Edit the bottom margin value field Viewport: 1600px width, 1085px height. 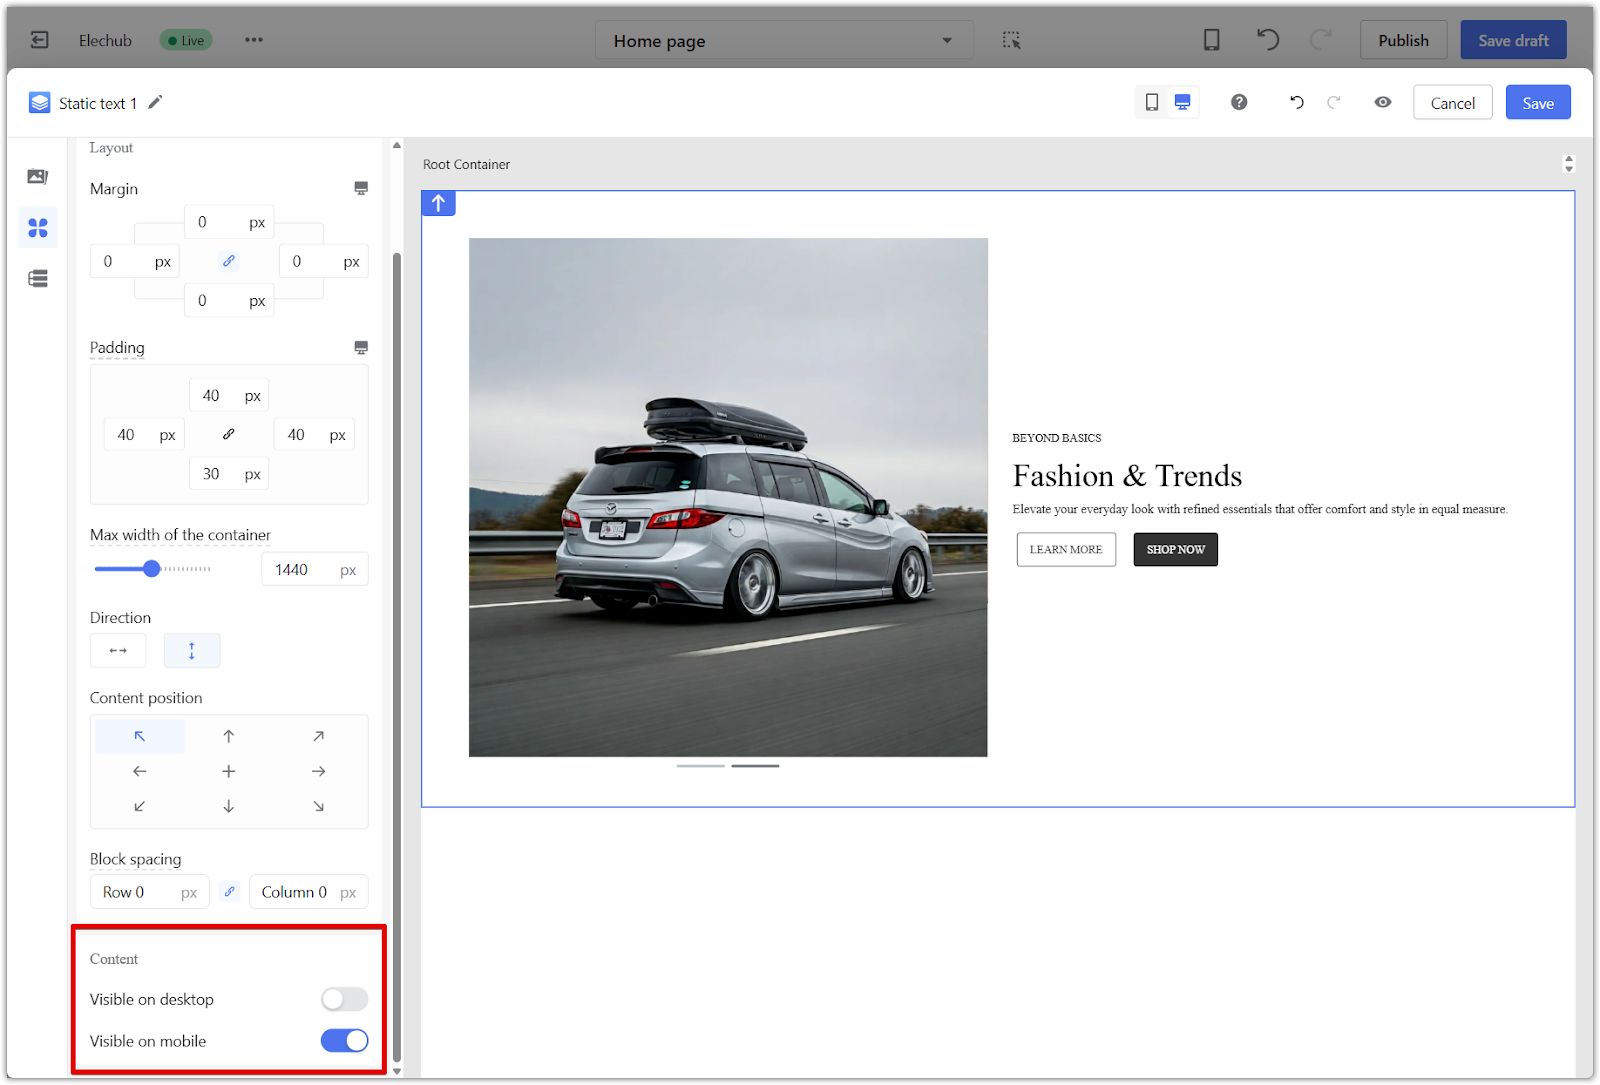tap(229, 300)
